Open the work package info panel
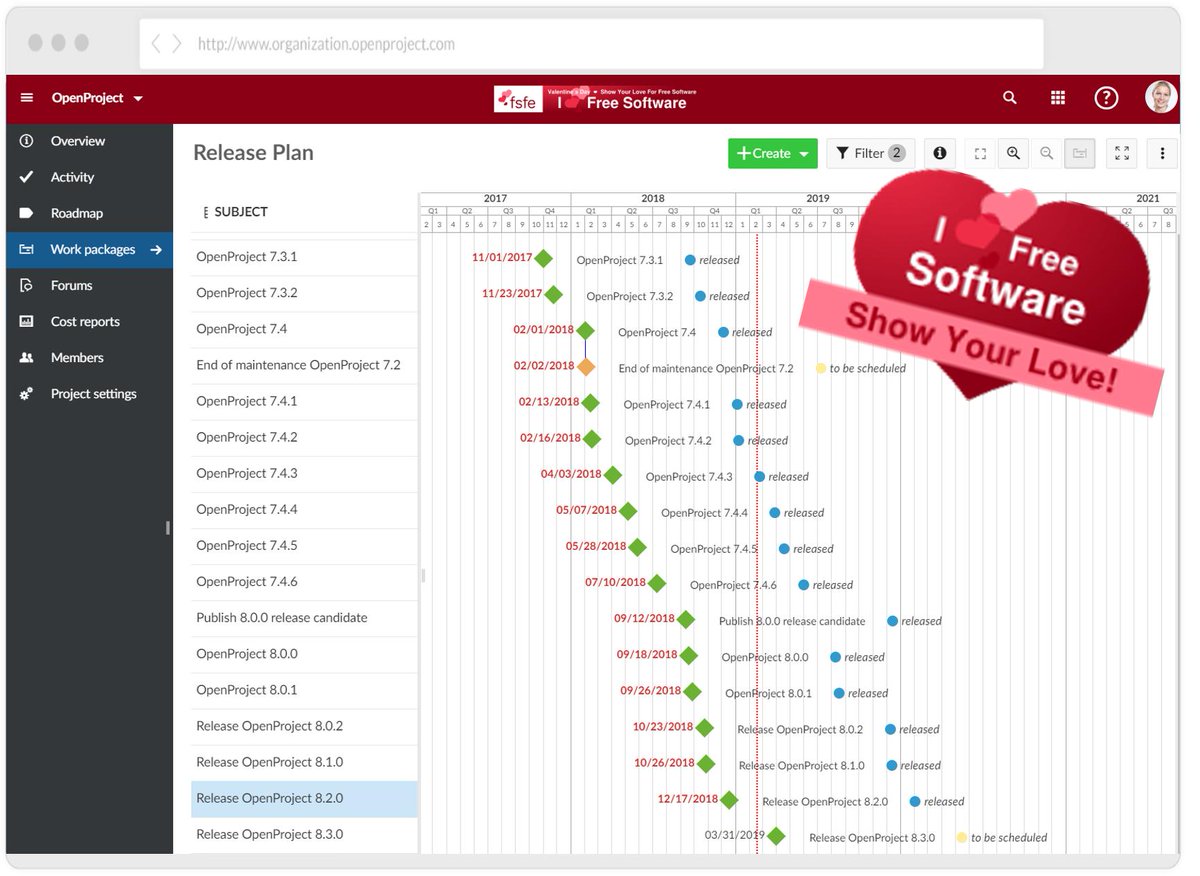Image resolution: width=1200 pixels, height=876 pixels. pos(939,153)
